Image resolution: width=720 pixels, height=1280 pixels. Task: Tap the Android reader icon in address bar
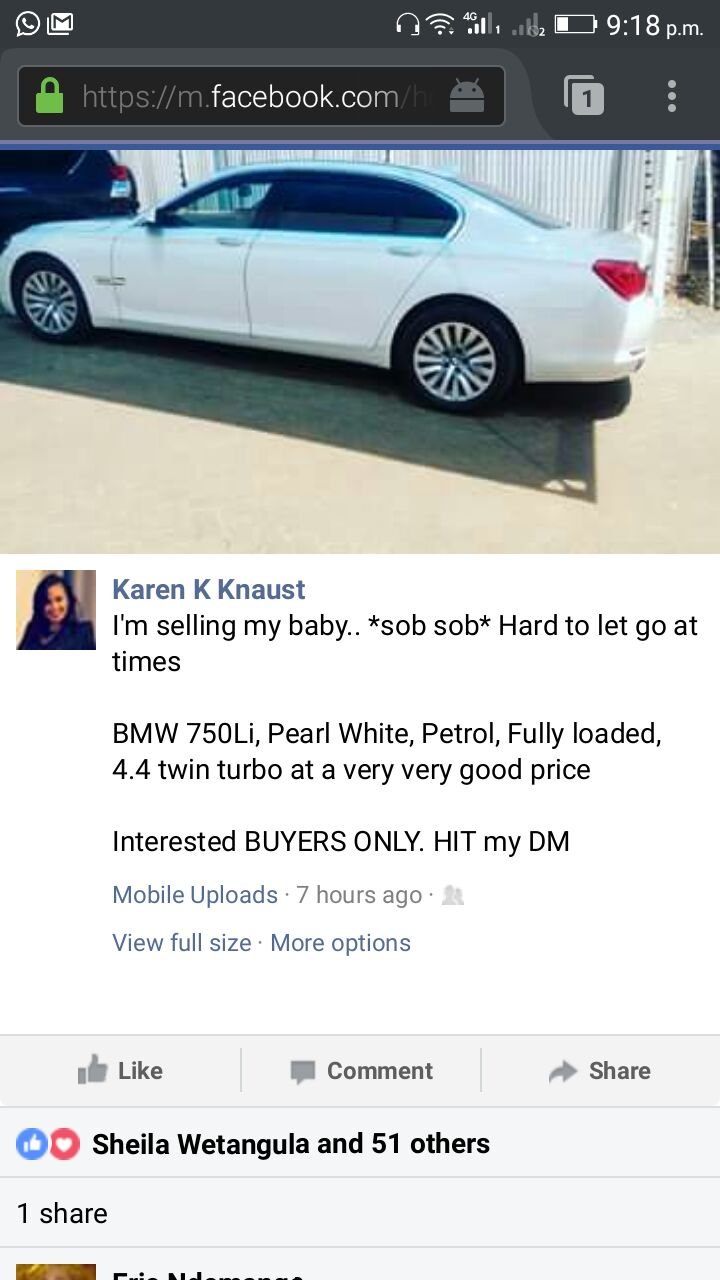click(x=467, y=96)
